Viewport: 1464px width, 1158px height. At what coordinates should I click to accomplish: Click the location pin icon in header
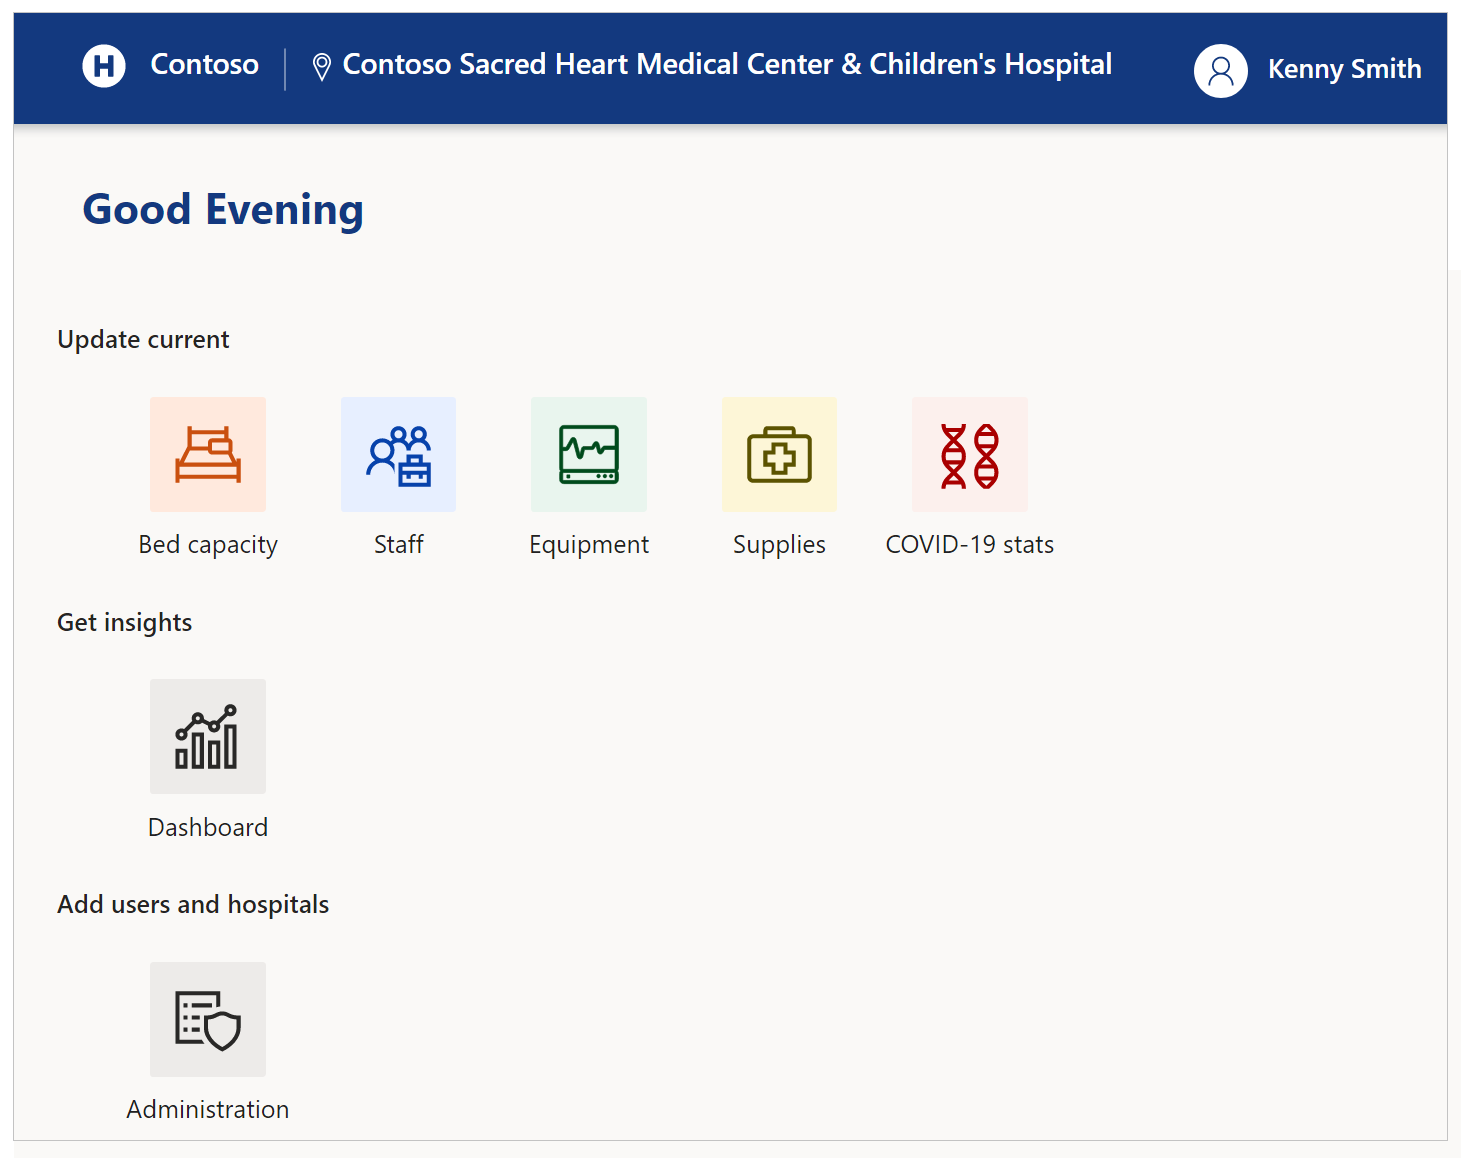click(x=321, y=67)
